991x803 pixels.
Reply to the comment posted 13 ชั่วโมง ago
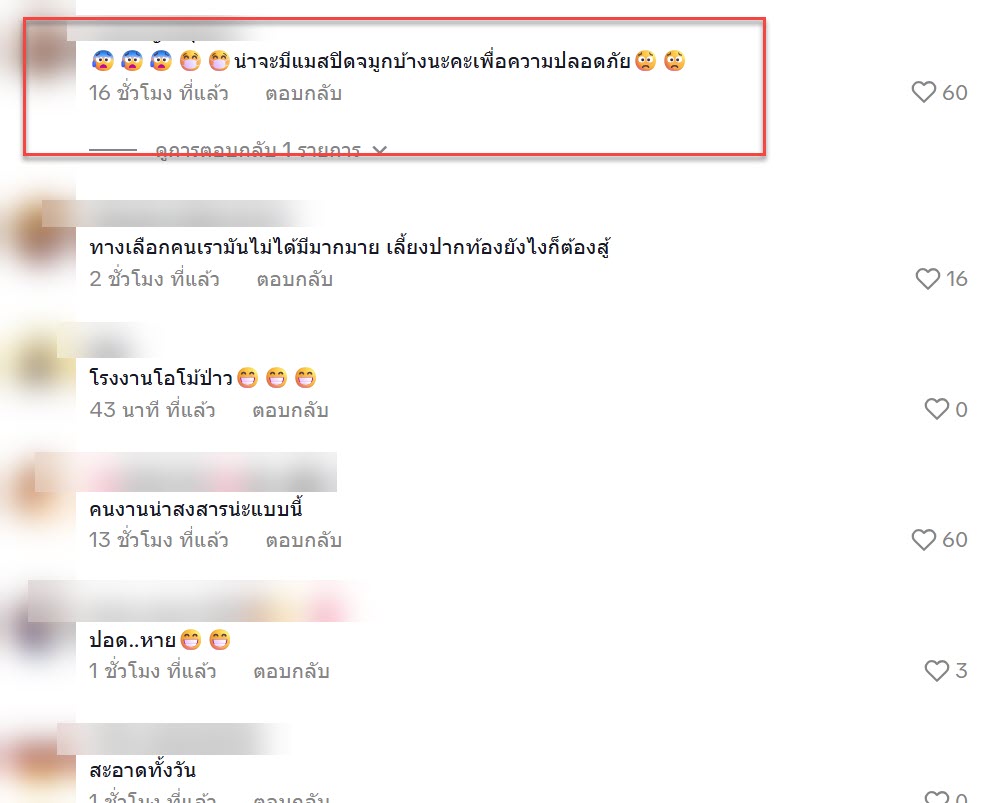point(303,540)
